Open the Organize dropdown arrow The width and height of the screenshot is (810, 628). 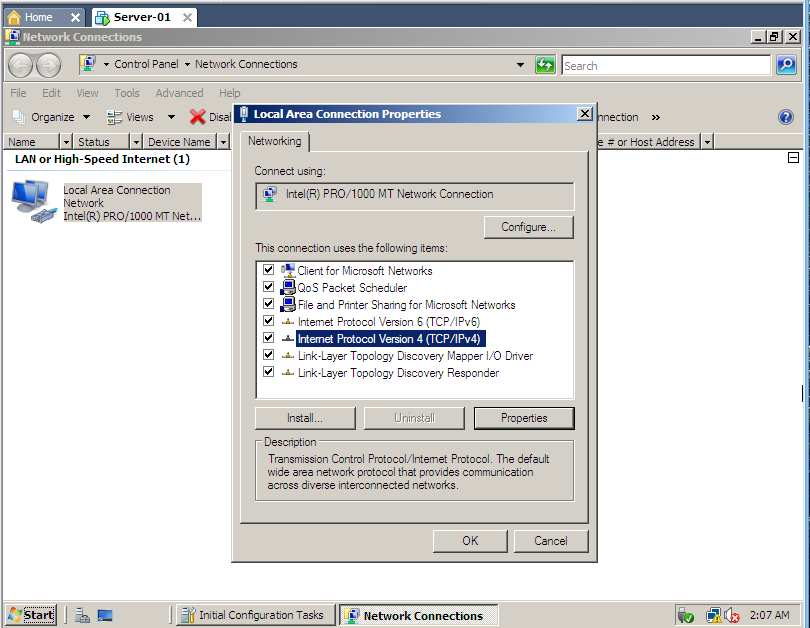pyautogui.click(x=87, y=117)
